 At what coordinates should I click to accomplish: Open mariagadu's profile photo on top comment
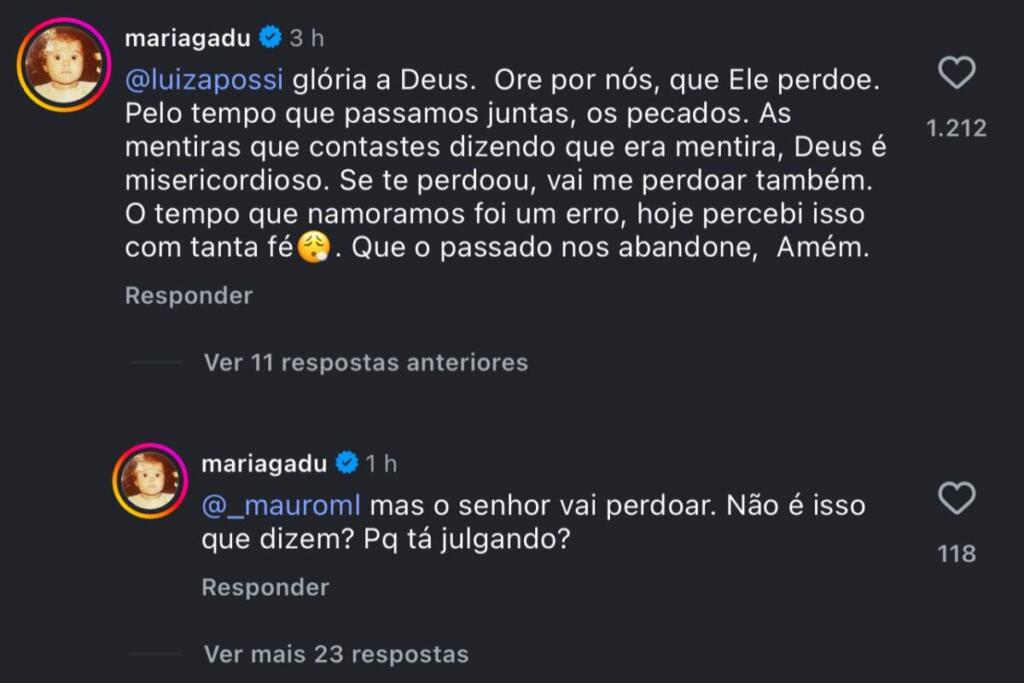[x=64, y=66]
